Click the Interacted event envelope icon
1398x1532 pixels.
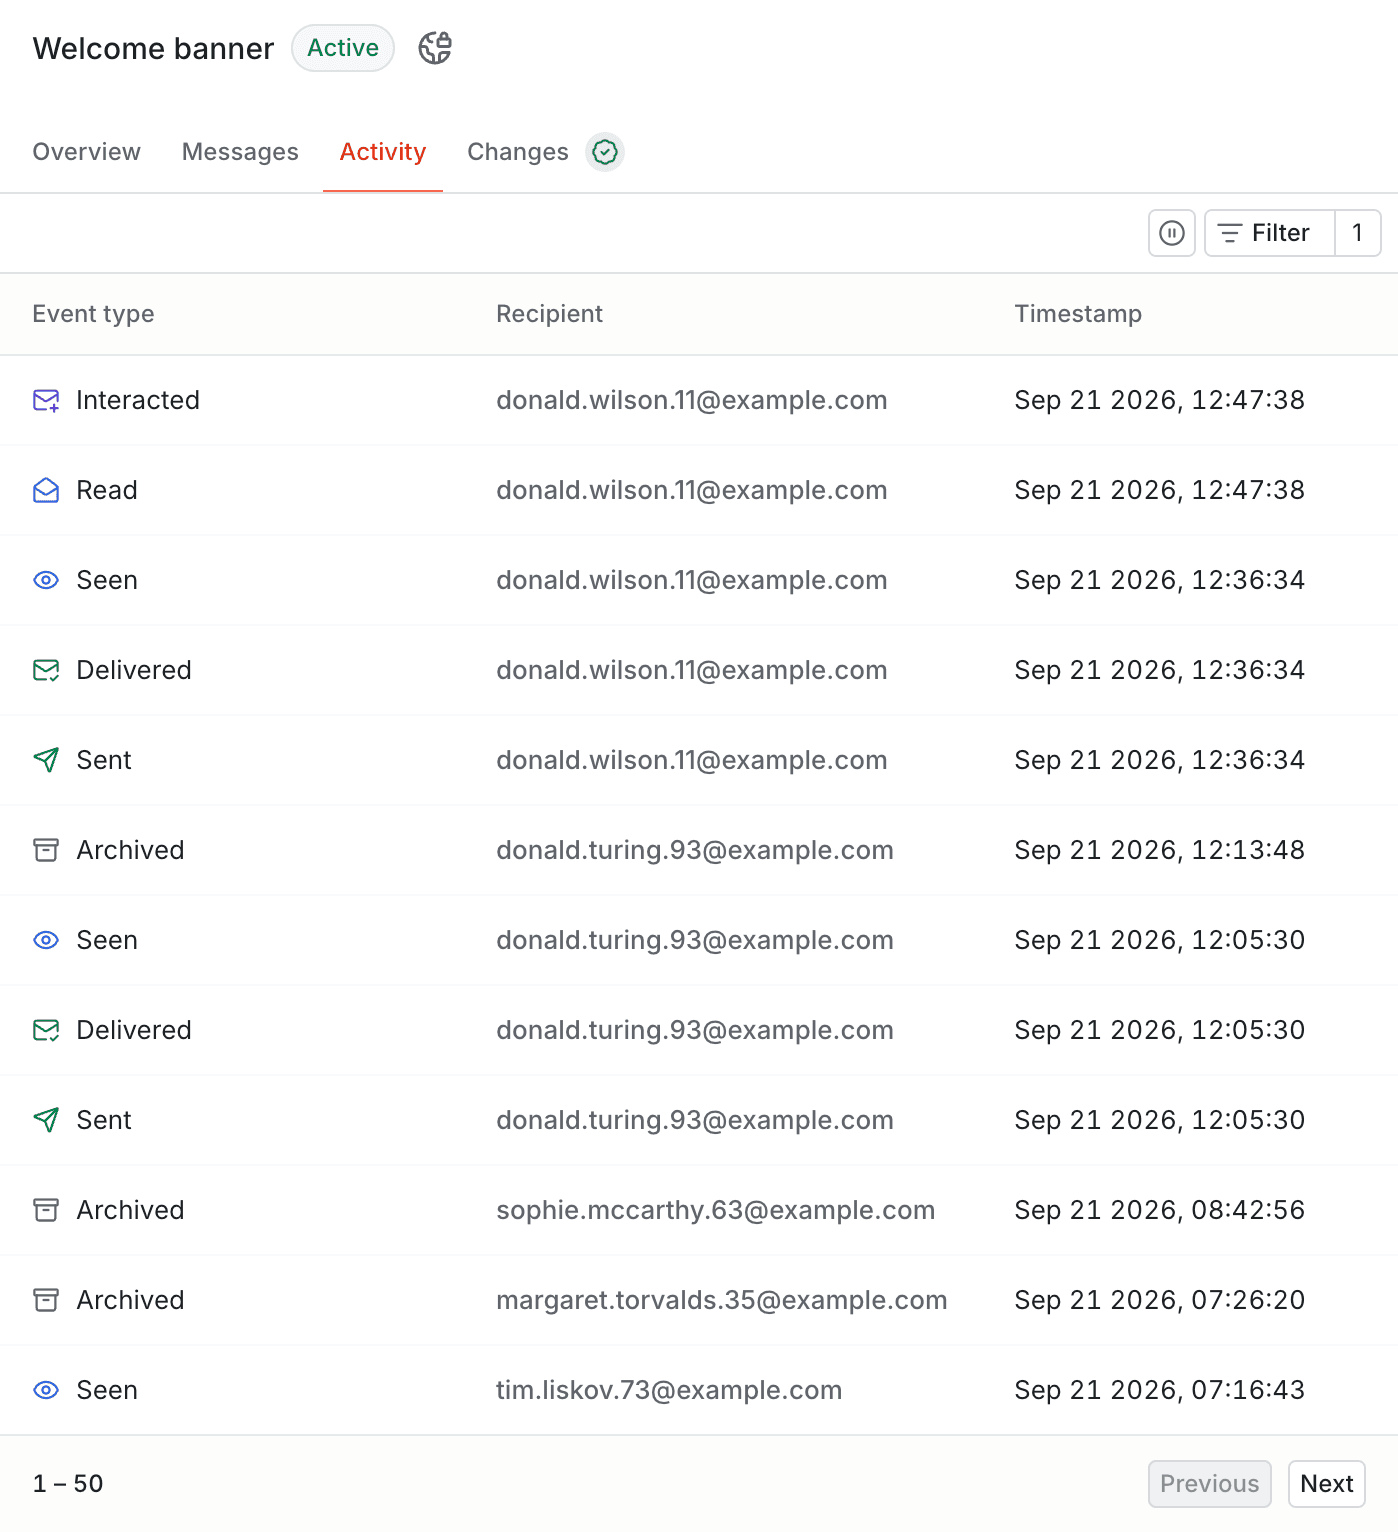46,401
